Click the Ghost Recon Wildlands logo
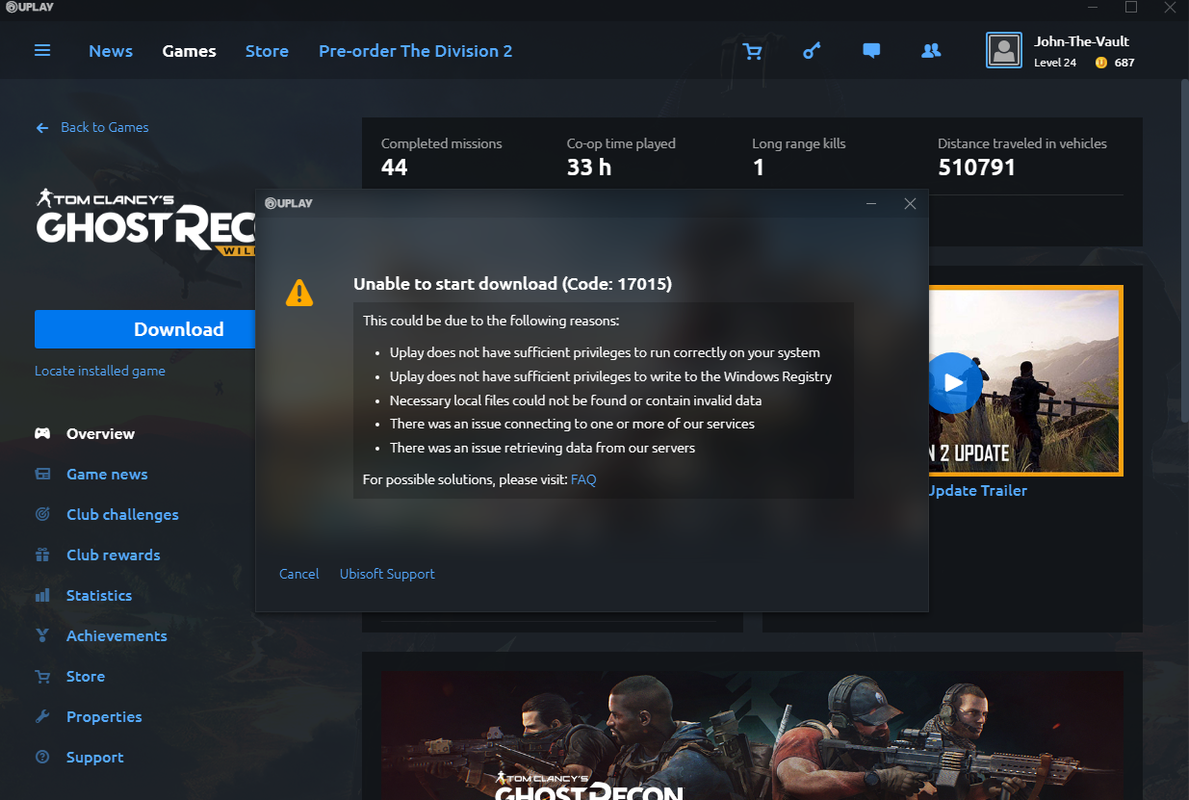The height and width of the screenshot is (800, 1189). [x=146, y=221]
